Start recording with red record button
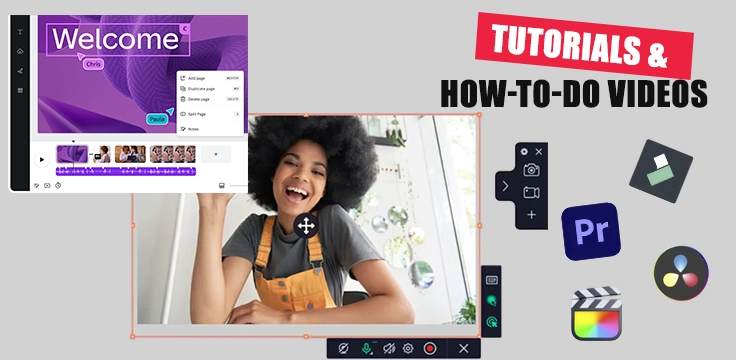This screenshot has width=736, height=360. tap(430, 348)
